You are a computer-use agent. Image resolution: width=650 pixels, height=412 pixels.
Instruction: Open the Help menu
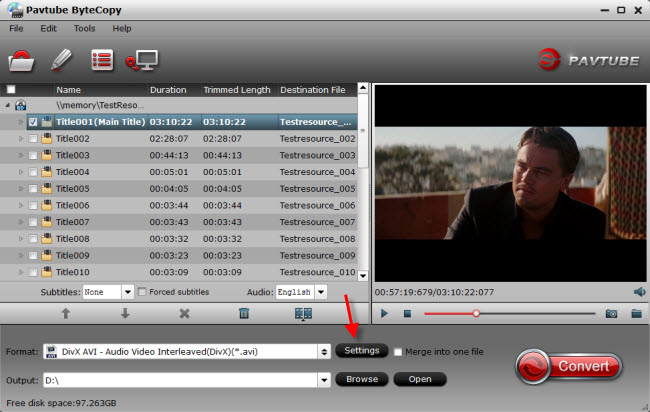(122, 29)
